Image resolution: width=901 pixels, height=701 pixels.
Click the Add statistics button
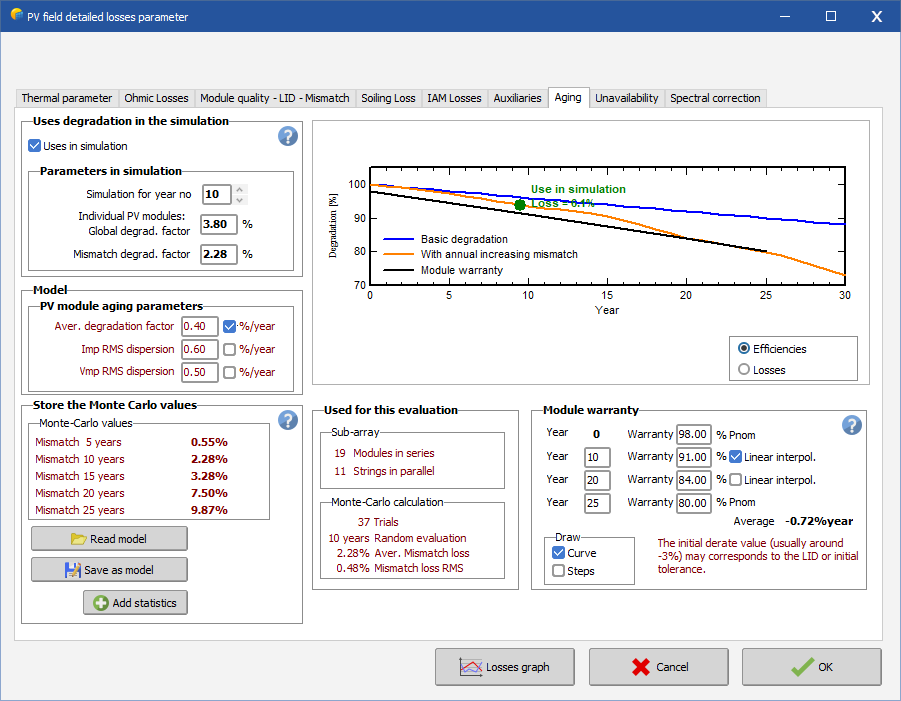point(136,603)
